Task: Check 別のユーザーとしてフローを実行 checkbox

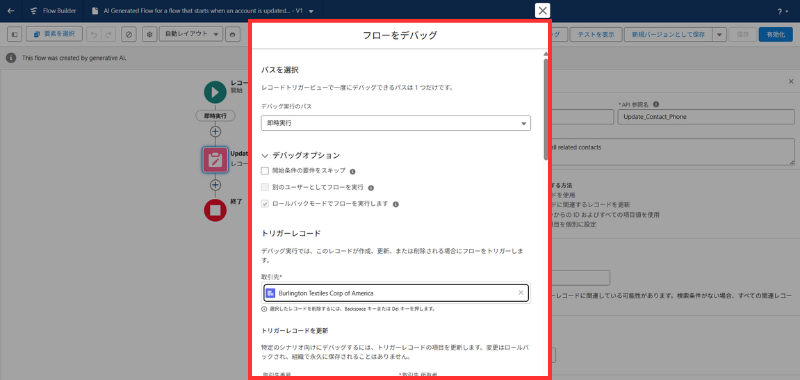Action: click(x=265, y=187)
